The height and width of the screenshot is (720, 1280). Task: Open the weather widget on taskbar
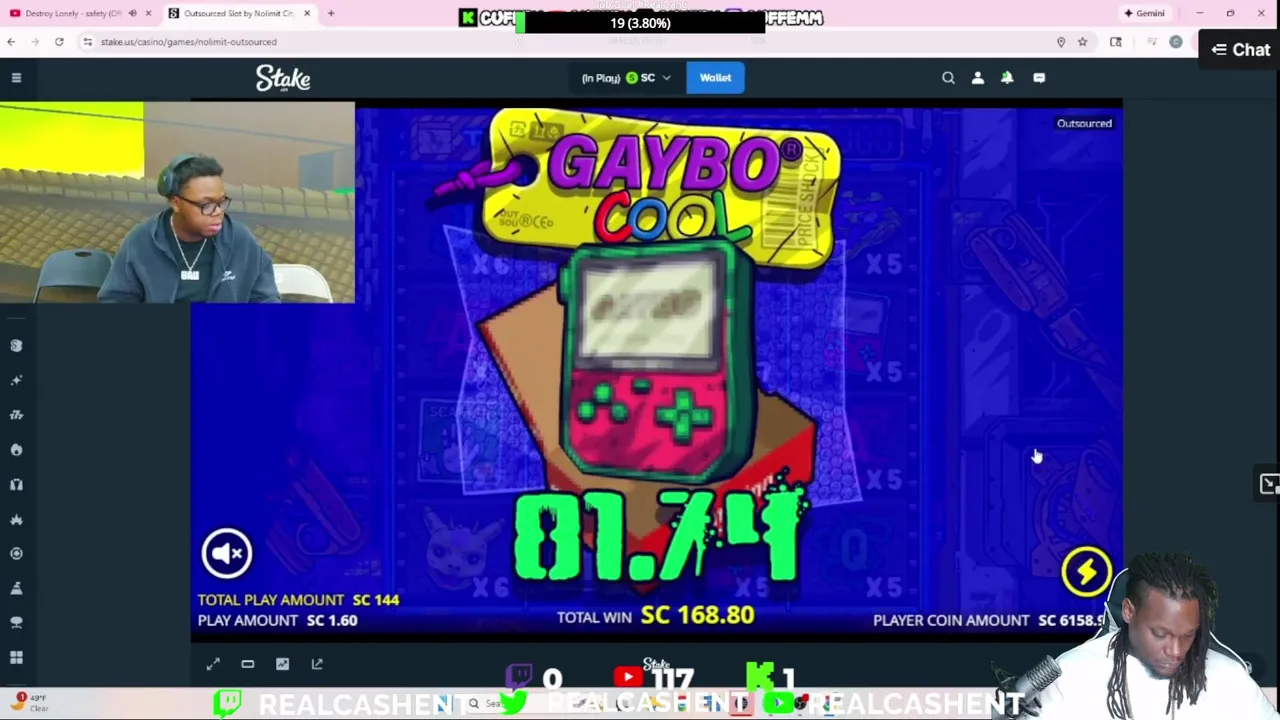[30, 702]
